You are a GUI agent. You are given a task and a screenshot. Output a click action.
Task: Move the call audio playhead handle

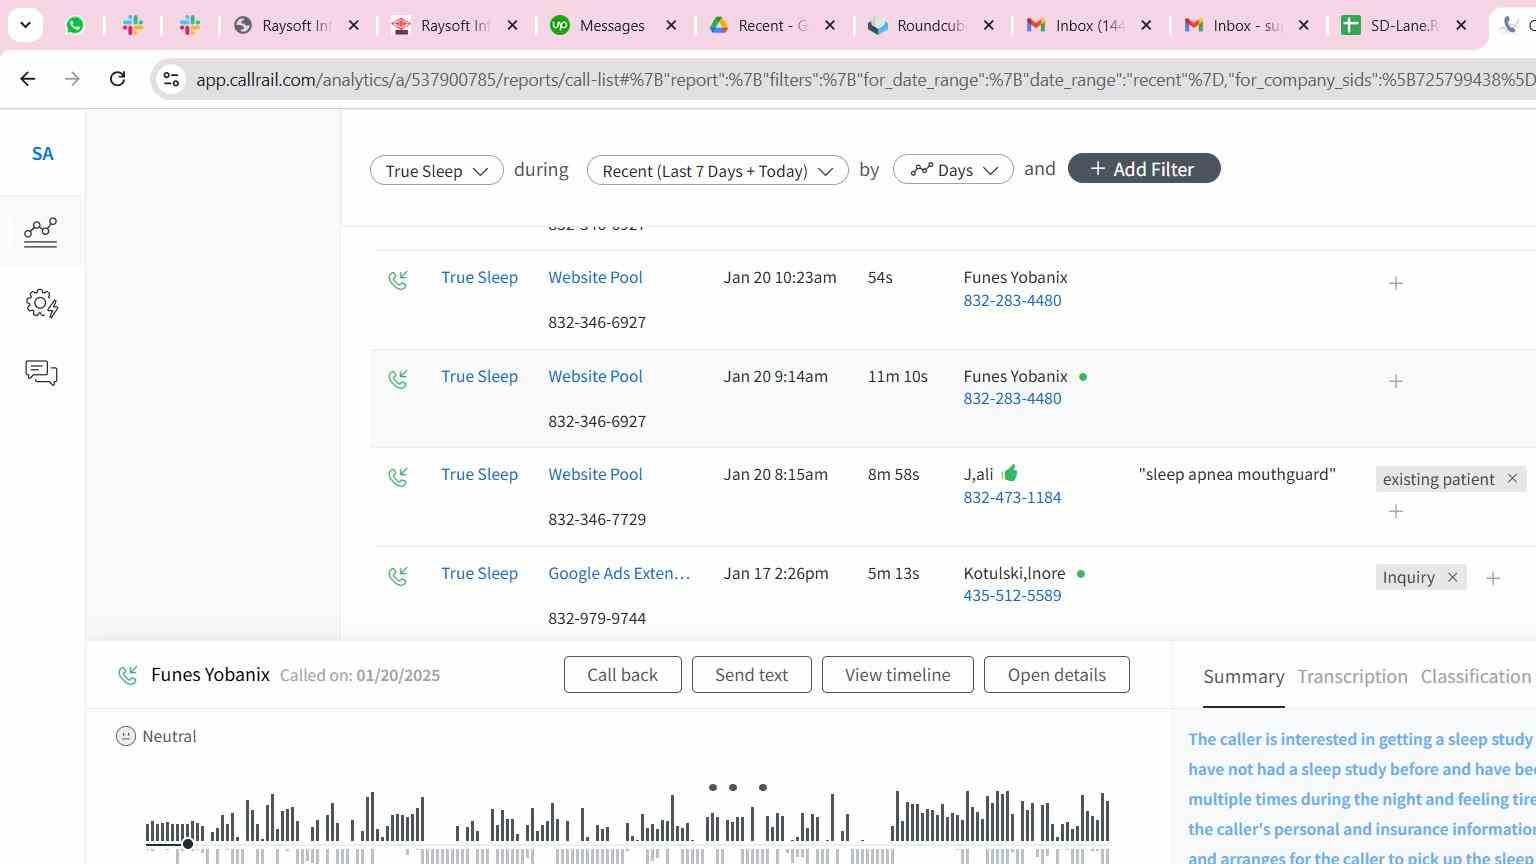[x=187, y=844]
